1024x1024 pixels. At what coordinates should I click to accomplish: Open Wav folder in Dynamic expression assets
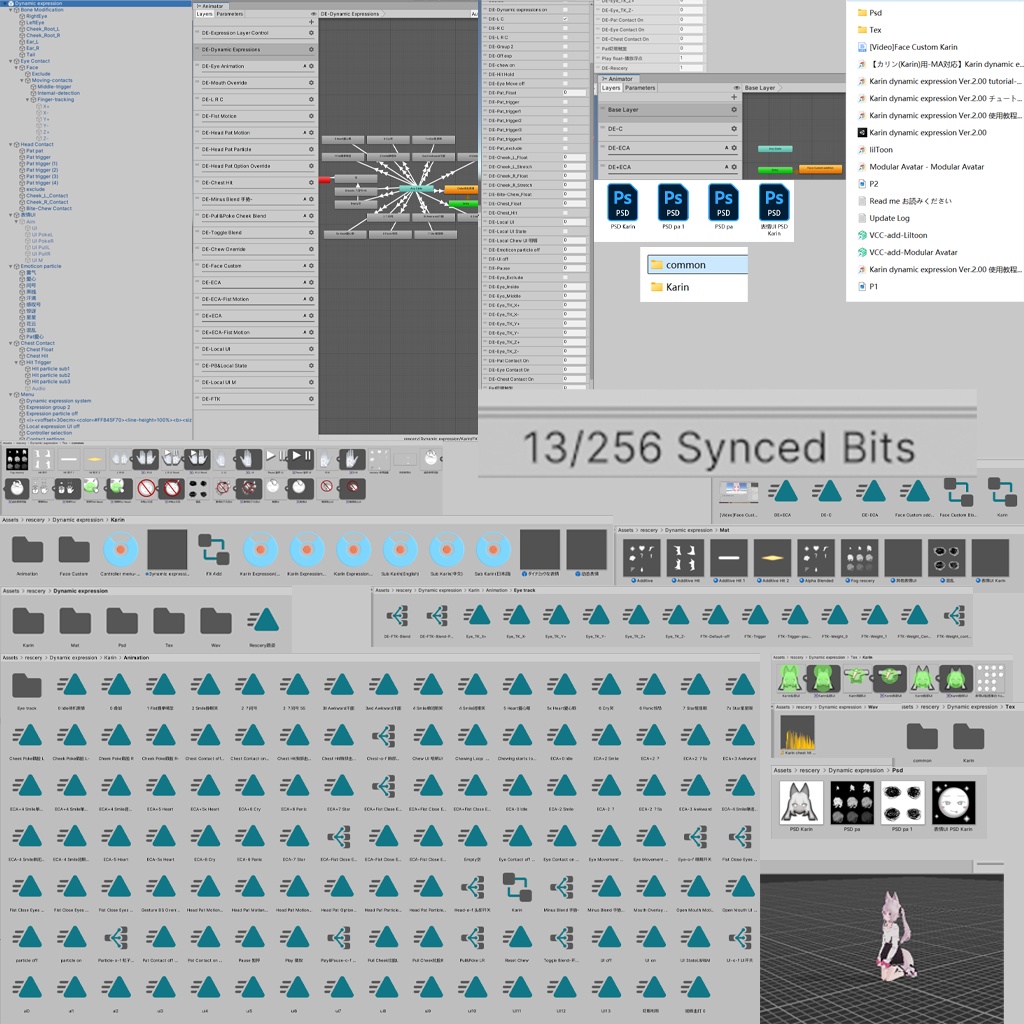tap(216, 626)
